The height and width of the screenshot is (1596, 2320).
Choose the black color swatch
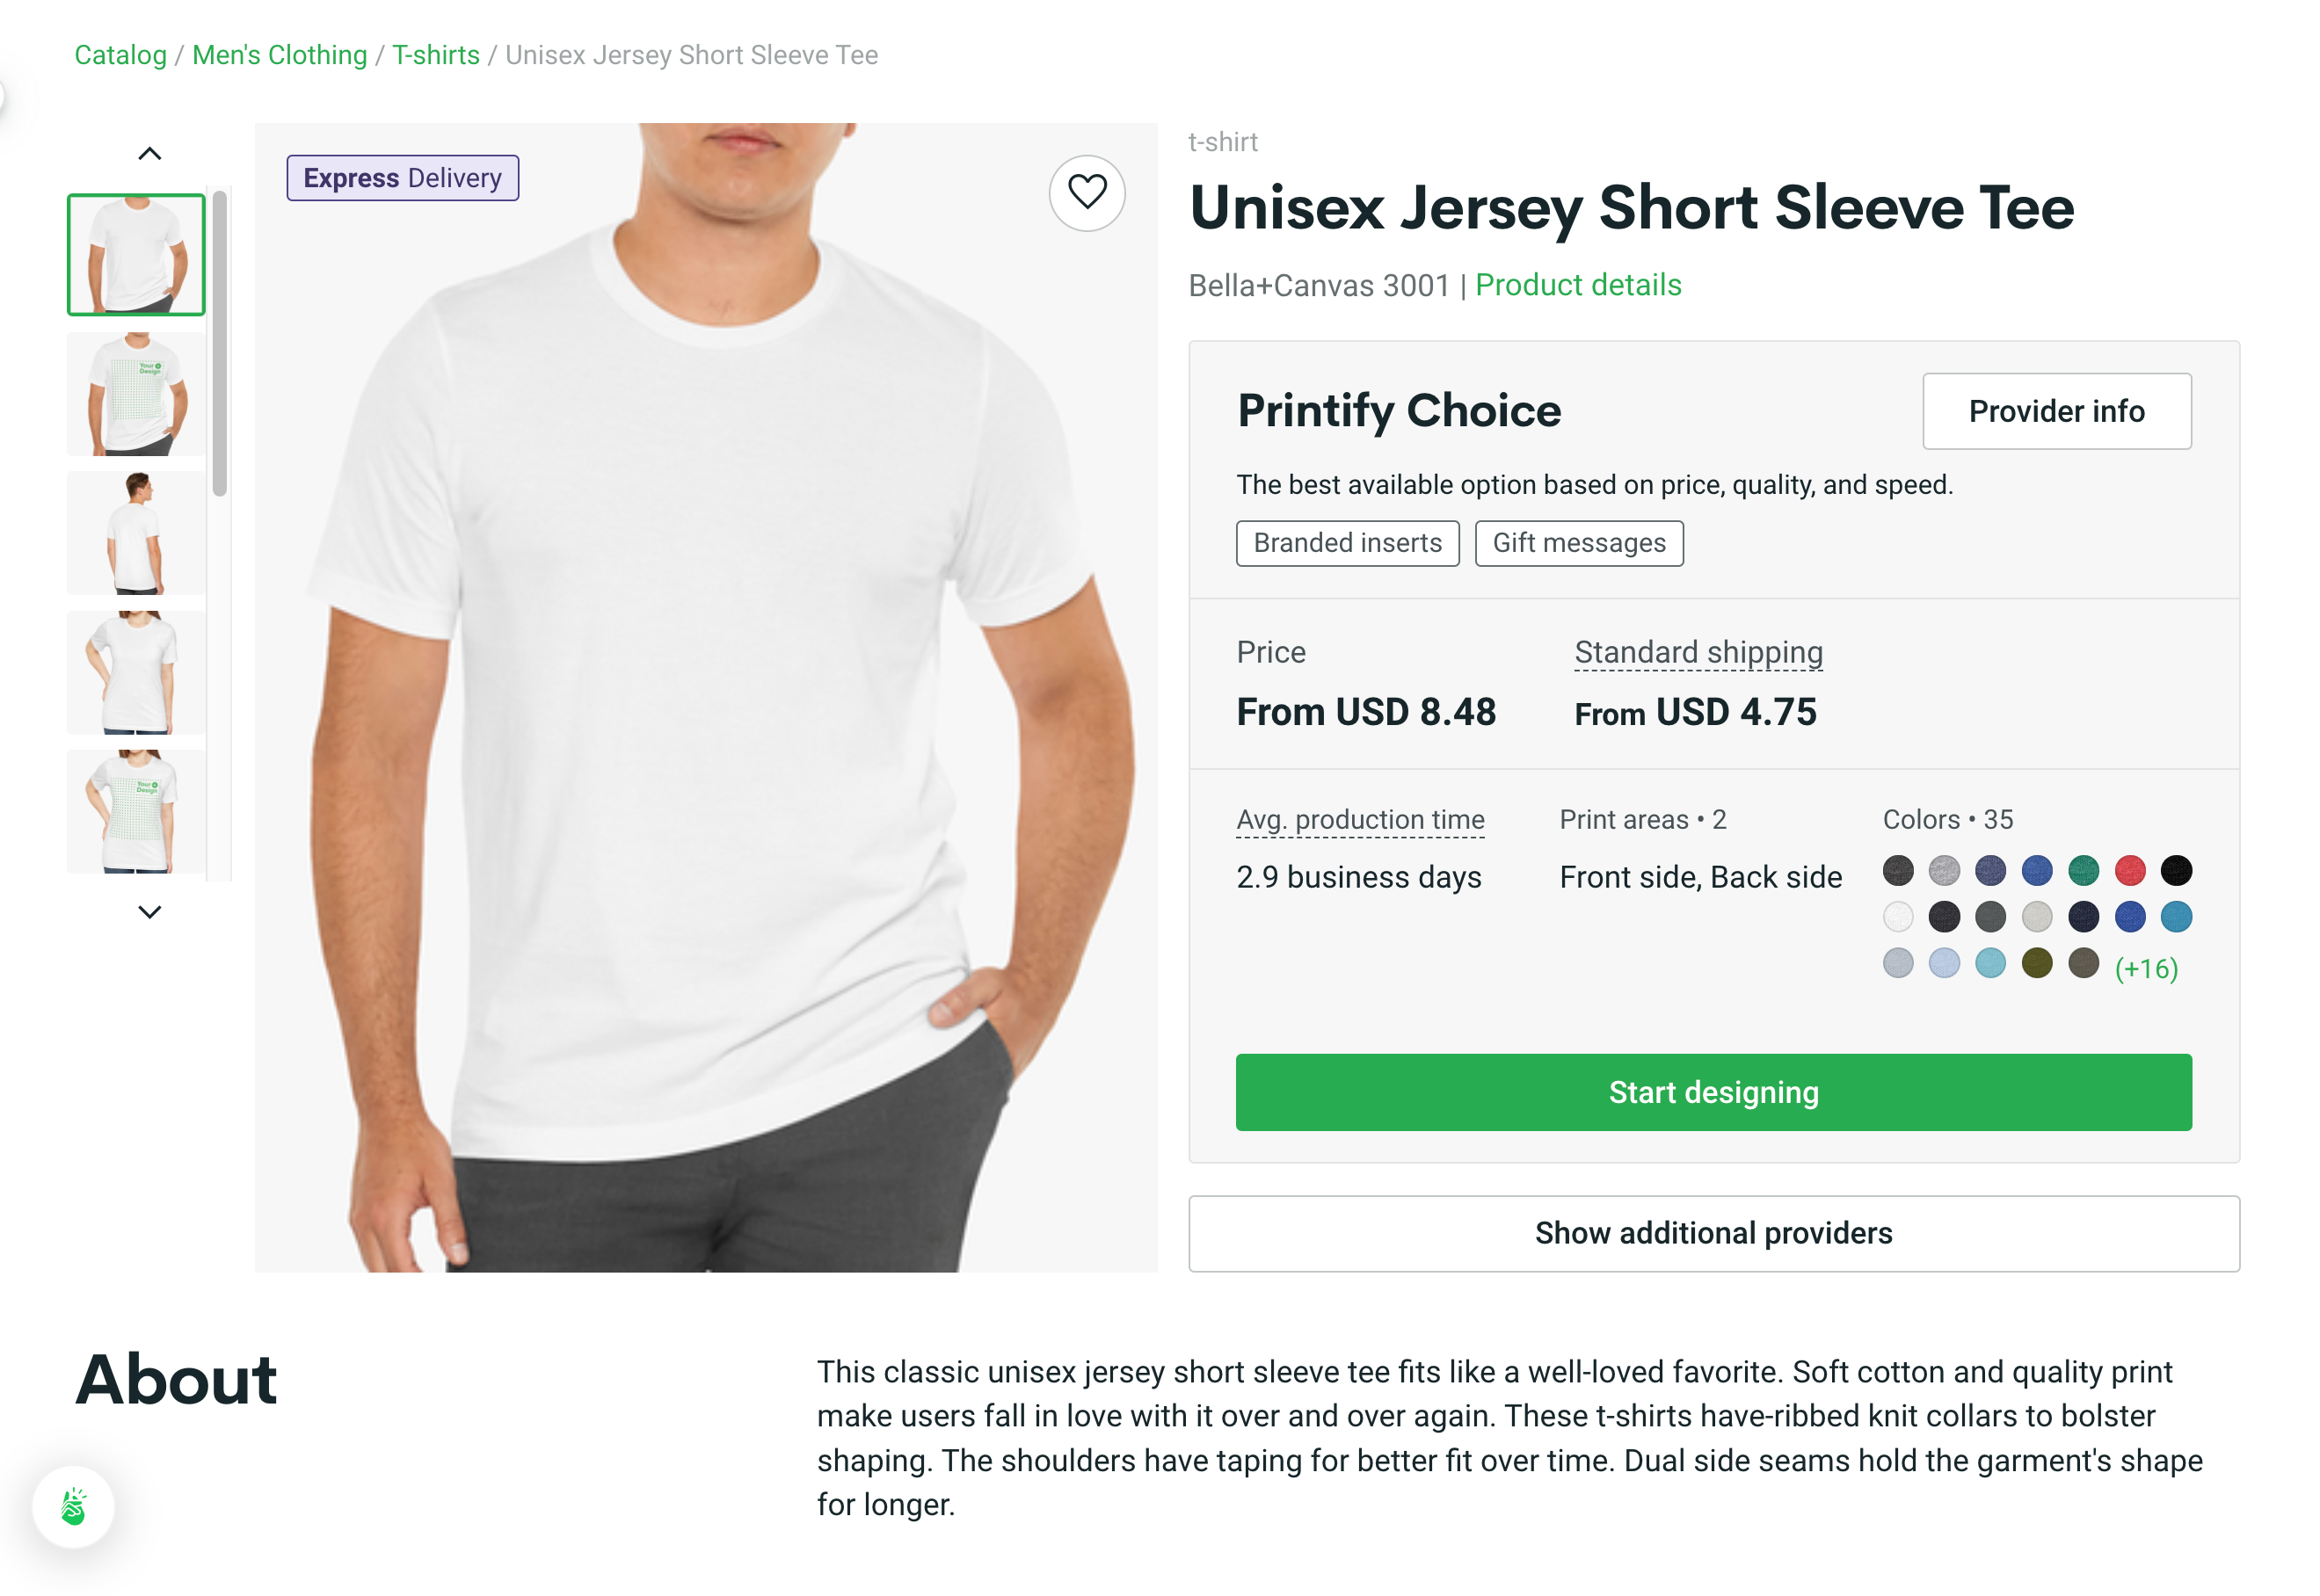[2175, 870]
